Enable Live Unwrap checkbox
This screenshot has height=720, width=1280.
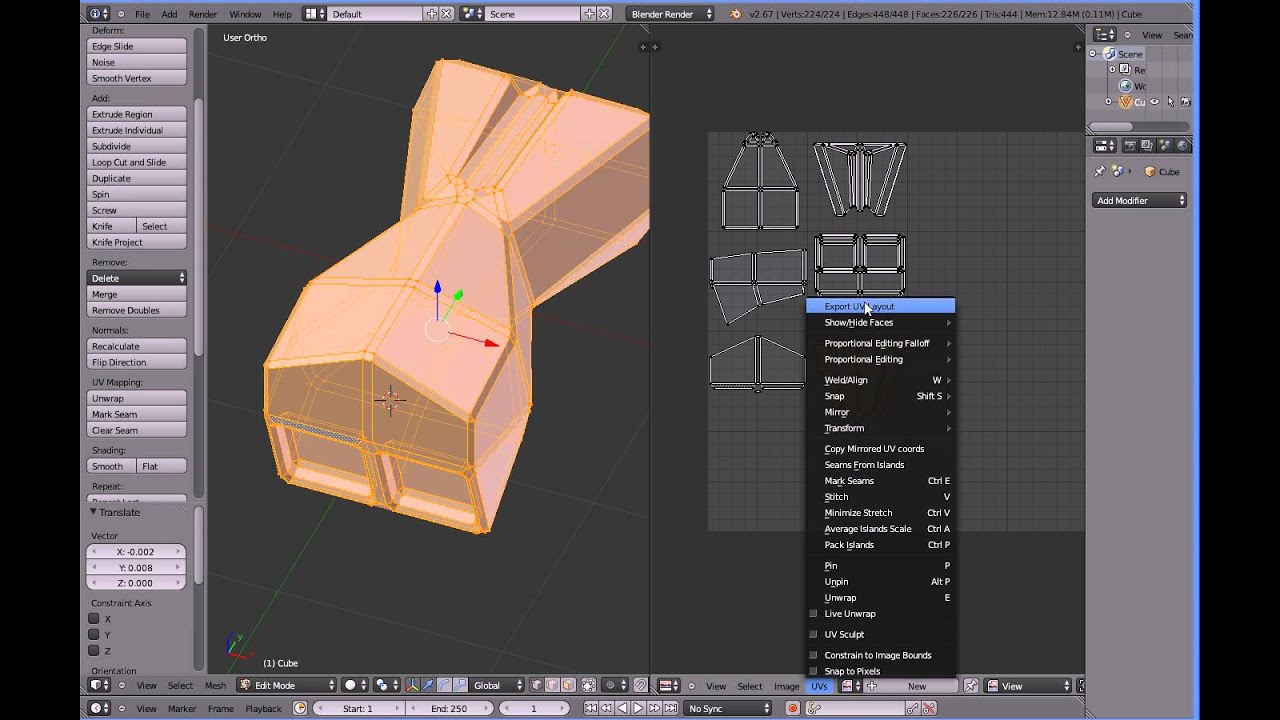pos(813,614)
